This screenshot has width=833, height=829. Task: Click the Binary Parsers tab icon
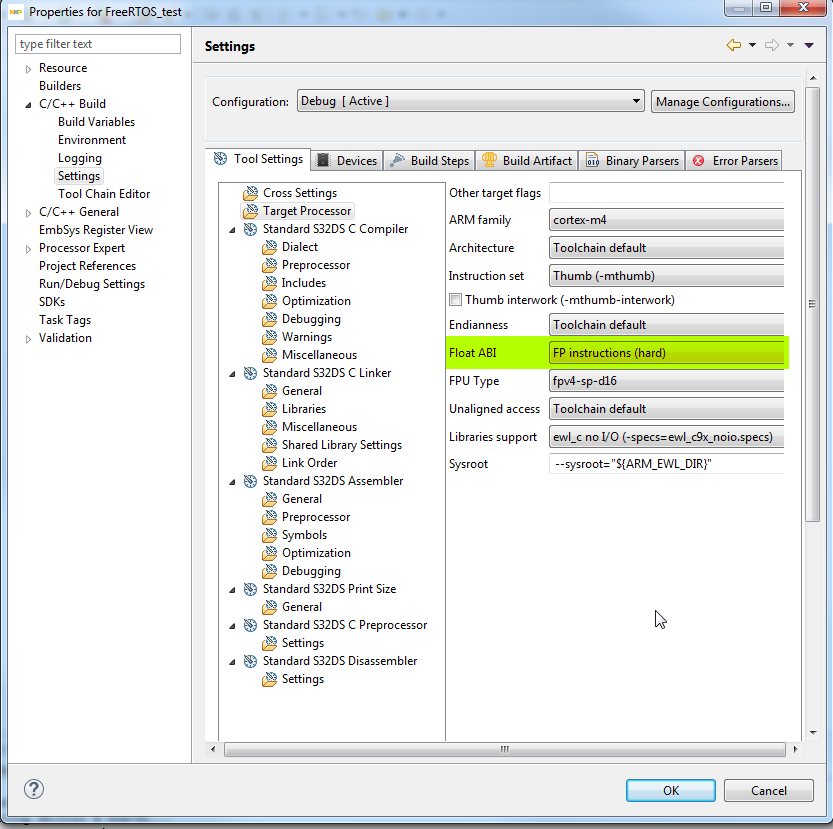point(592,160)
